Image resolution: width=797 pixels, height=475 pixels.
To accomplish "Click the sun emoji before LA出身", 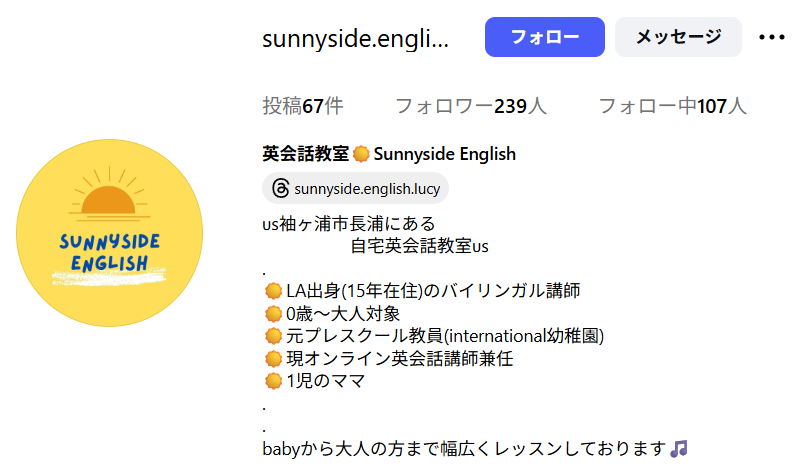I will point(272,291).
